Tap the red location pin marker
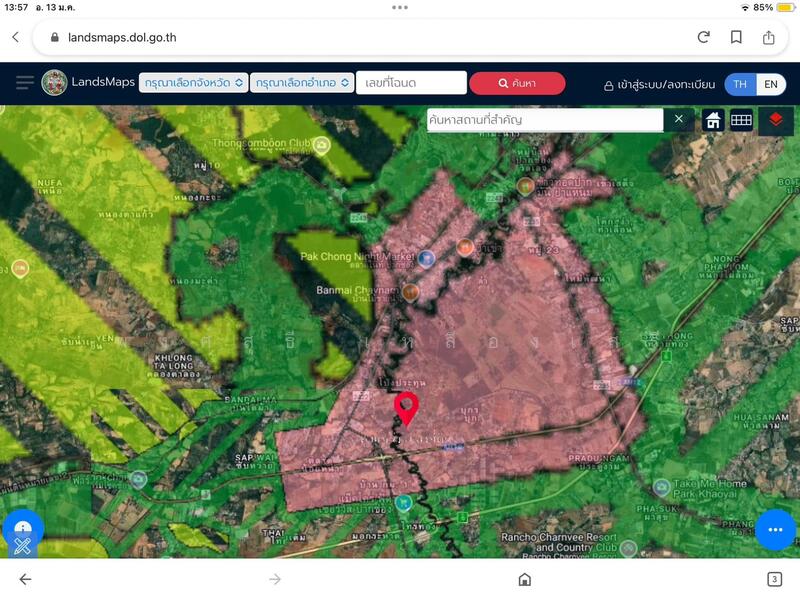The width and height of the screenshot is (800, 600). pyautogui.click(x=406, y=408)
